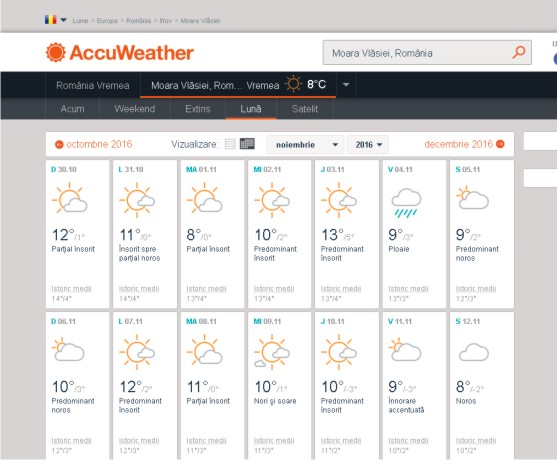Image resolution: width=557 pixels, height=460 pixels.
Task: Open the noiembrie month dropdown
Action: (x=305, y=145)
